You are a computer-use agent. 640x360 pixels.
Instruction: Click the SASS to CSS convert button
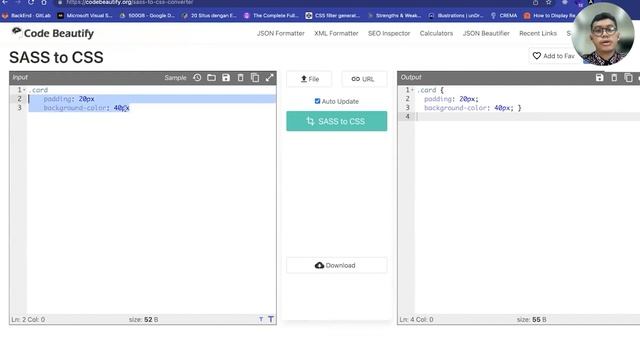click(337, 121)
